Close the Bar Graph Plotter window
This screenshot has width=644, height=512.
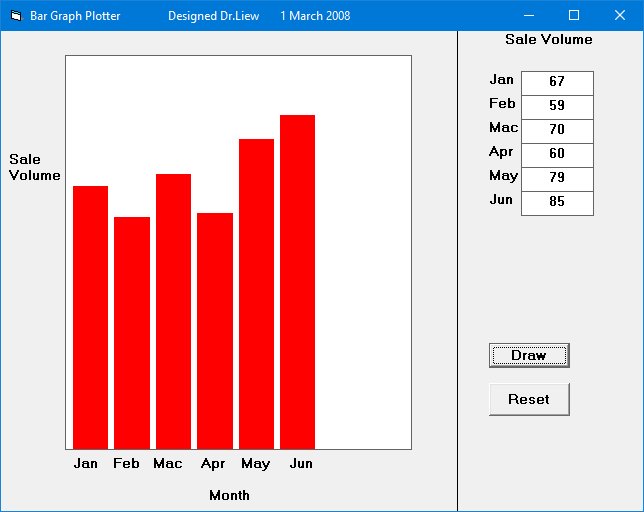click(620, 16)
